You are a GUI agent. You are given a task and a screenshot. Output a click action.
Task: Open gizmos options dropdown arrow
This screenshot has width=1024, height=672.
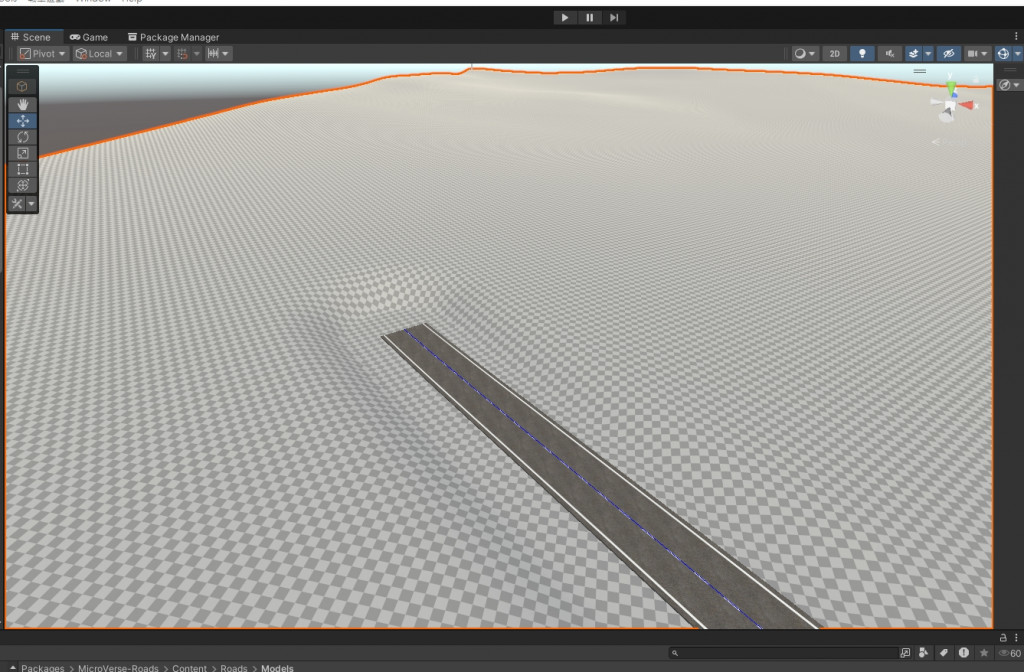[x=1017, y=54]
